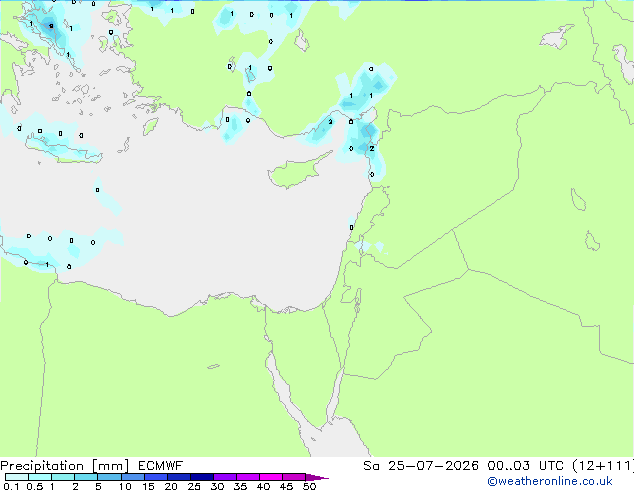This screenshot has height=490, width=634.
Task: Click the legend label 0.1
Action: (11, 486)
